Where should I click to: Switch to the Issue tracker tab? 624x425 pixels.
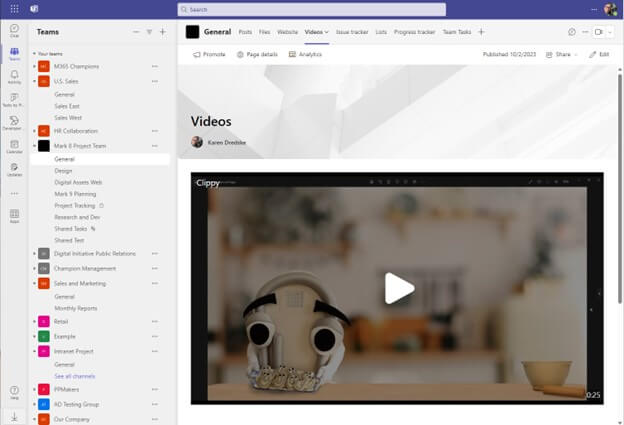(352, 32)
